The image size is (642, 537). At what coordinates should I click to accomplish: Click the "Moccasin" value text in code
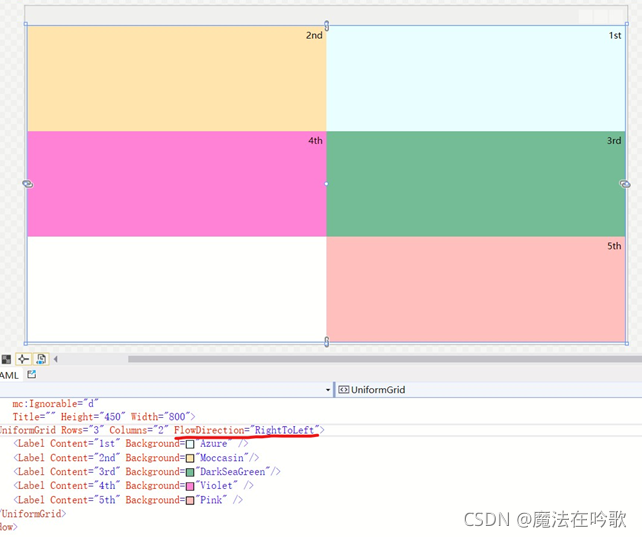pos(222,458)
